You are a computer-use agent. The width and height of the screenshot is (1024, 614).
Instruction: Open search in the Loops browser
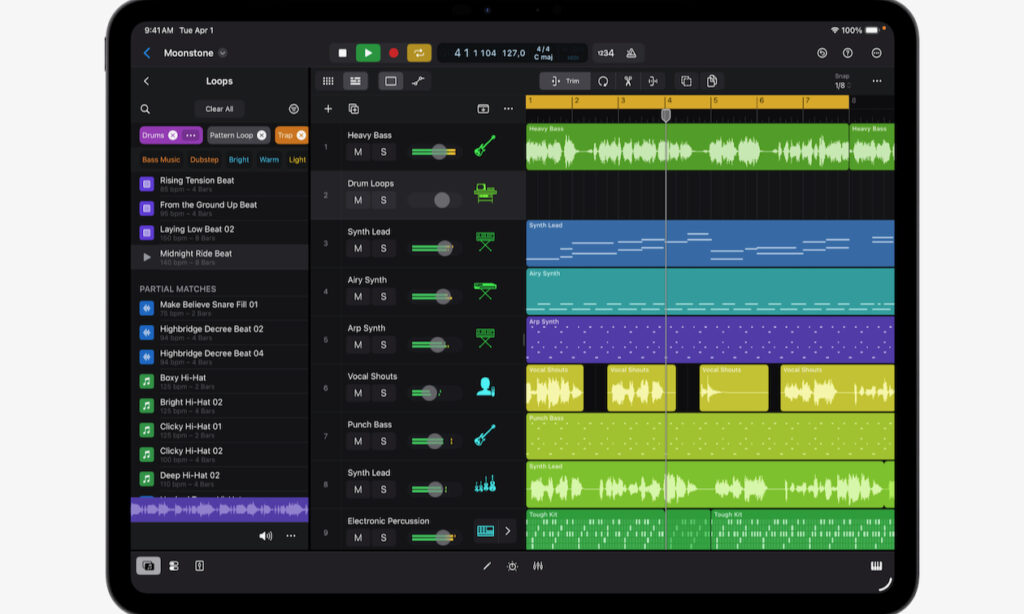tap(145, 109)
